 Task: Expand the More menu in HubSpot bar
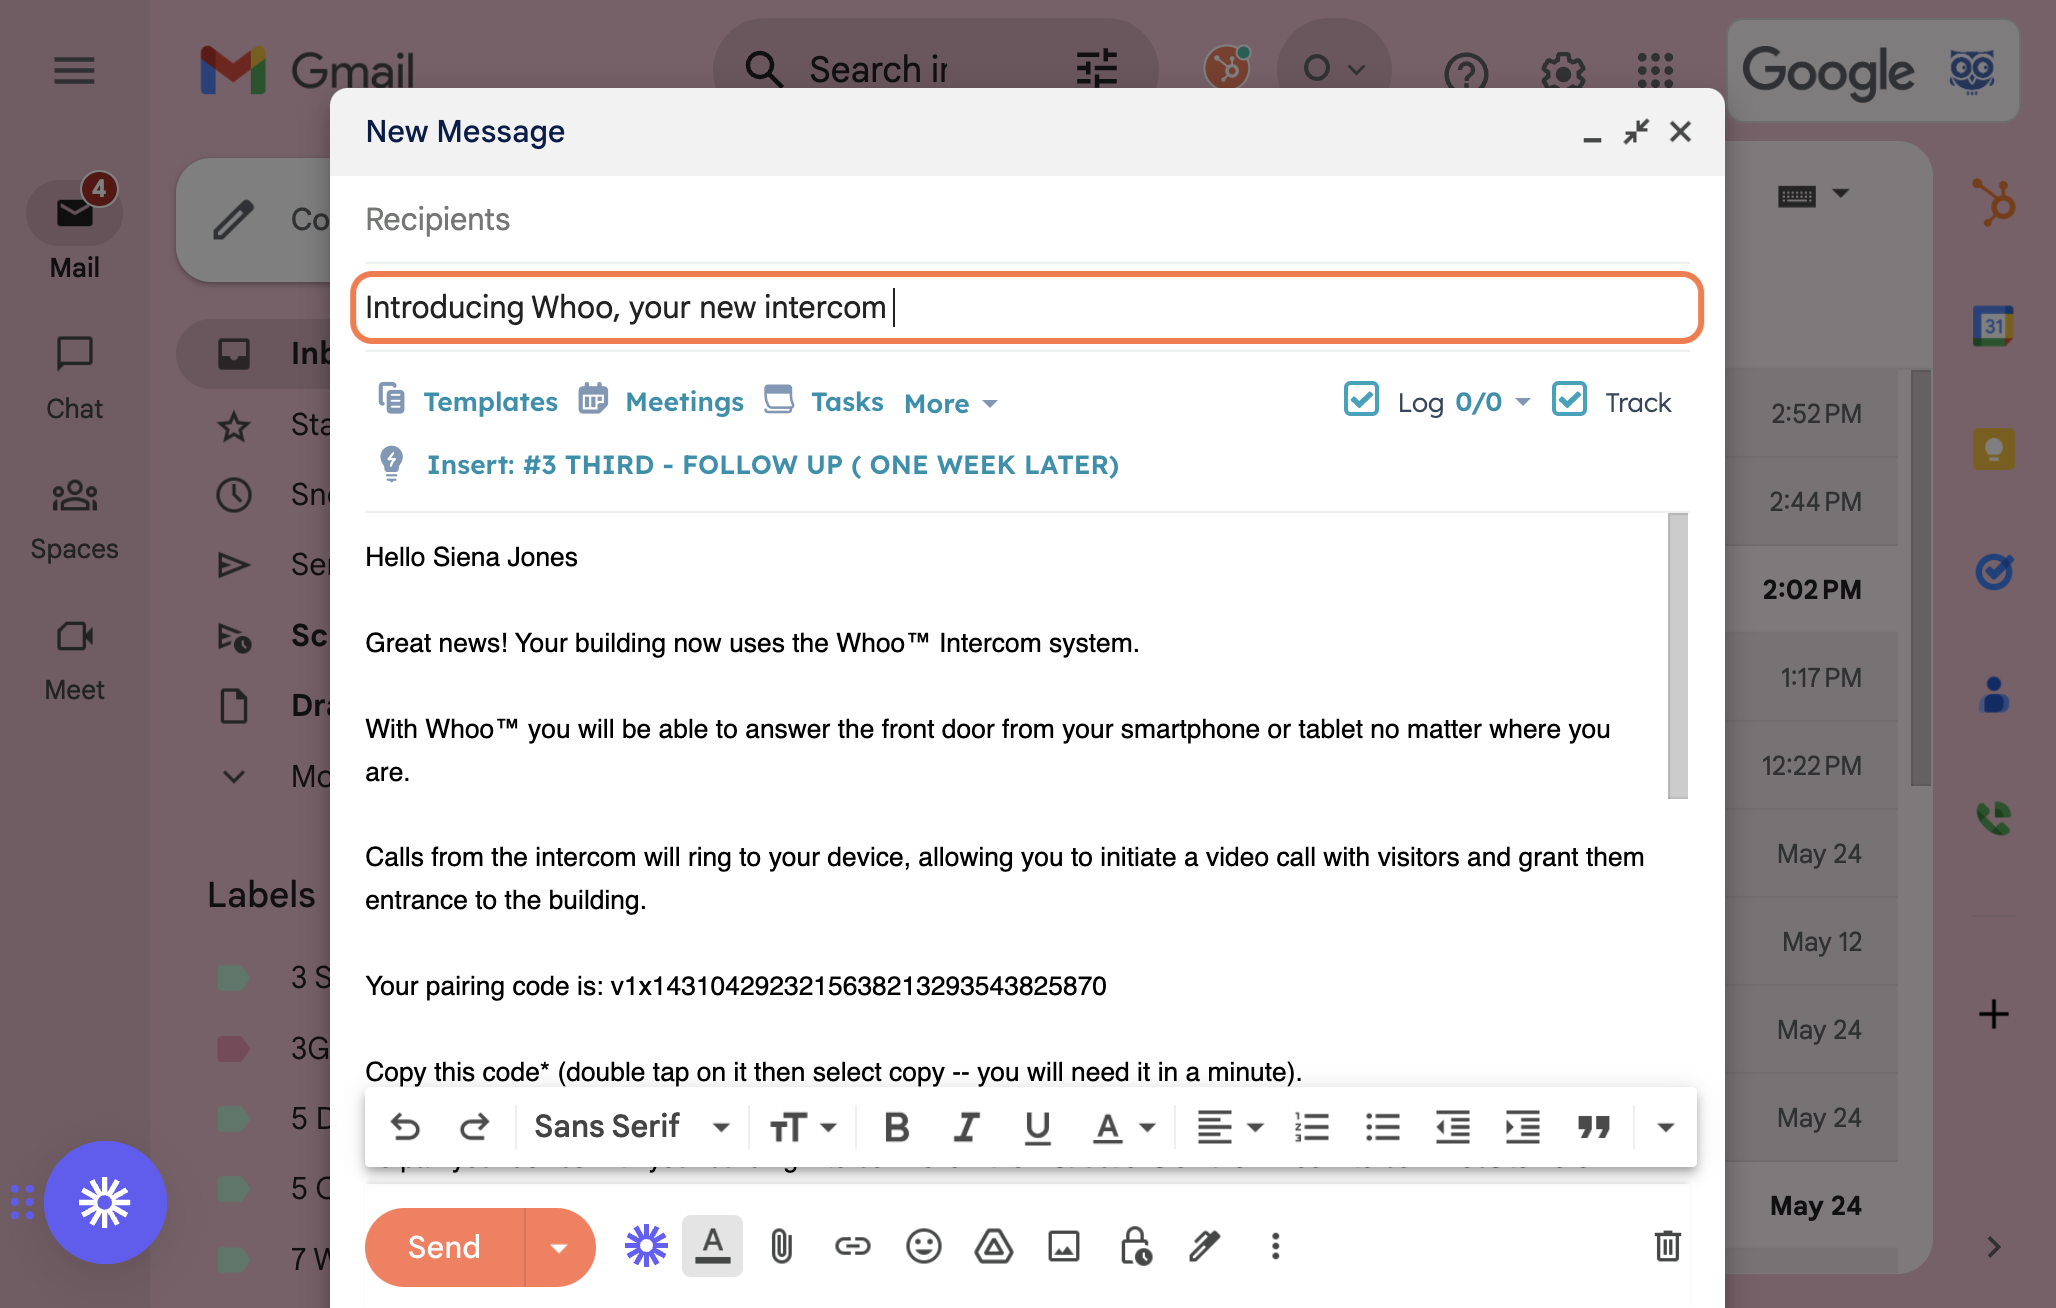click(951, 404)
